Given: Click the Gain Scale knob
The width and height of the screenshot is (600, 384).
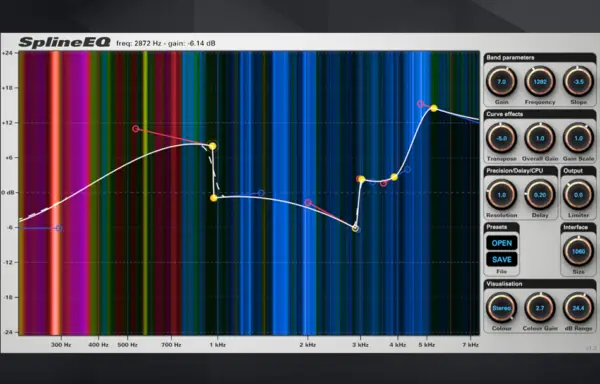Looking at the screenshot, I should 578,138.
